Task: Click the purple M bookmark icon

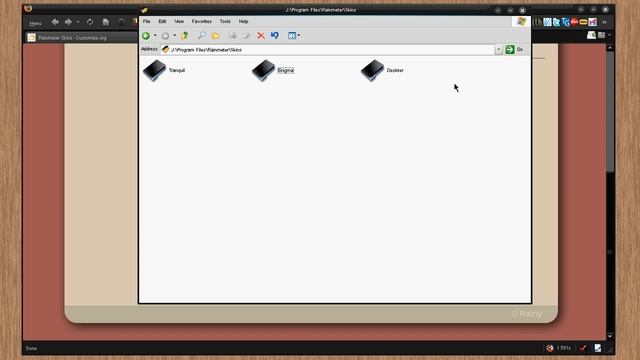Action: click(x=593, y=22)
